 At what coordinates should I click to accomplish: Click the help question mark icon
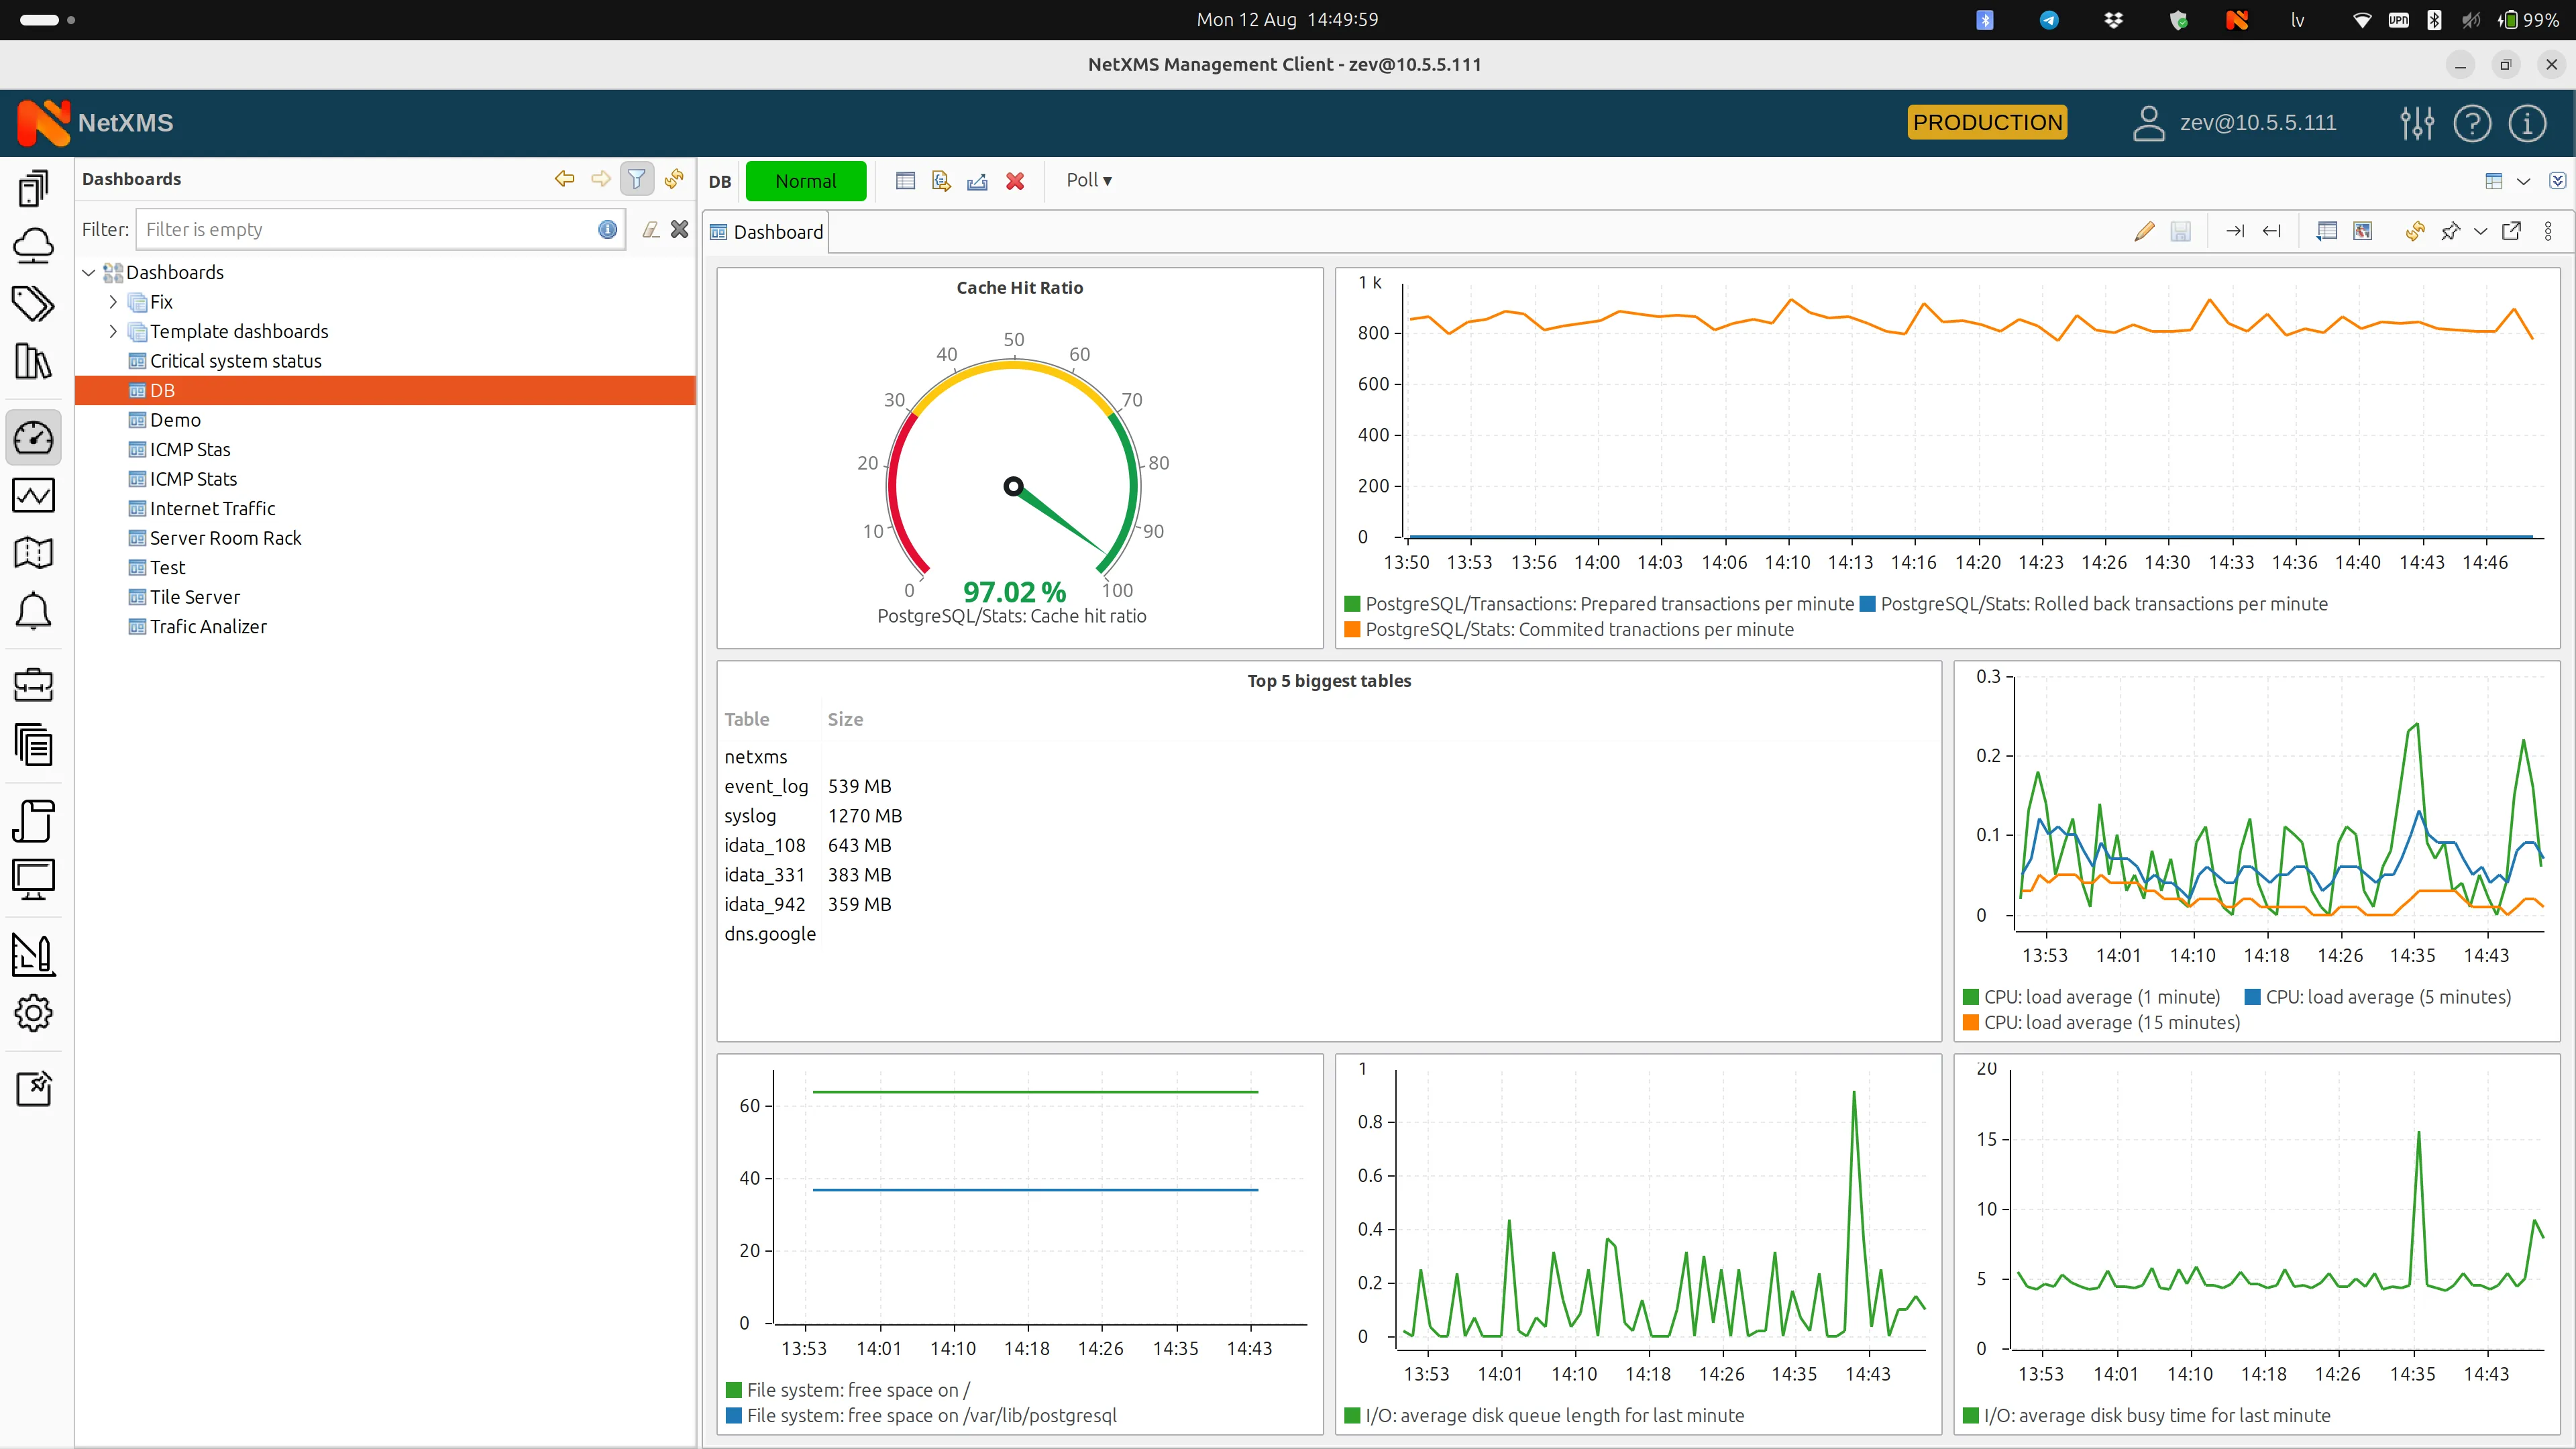point(2472,123)
